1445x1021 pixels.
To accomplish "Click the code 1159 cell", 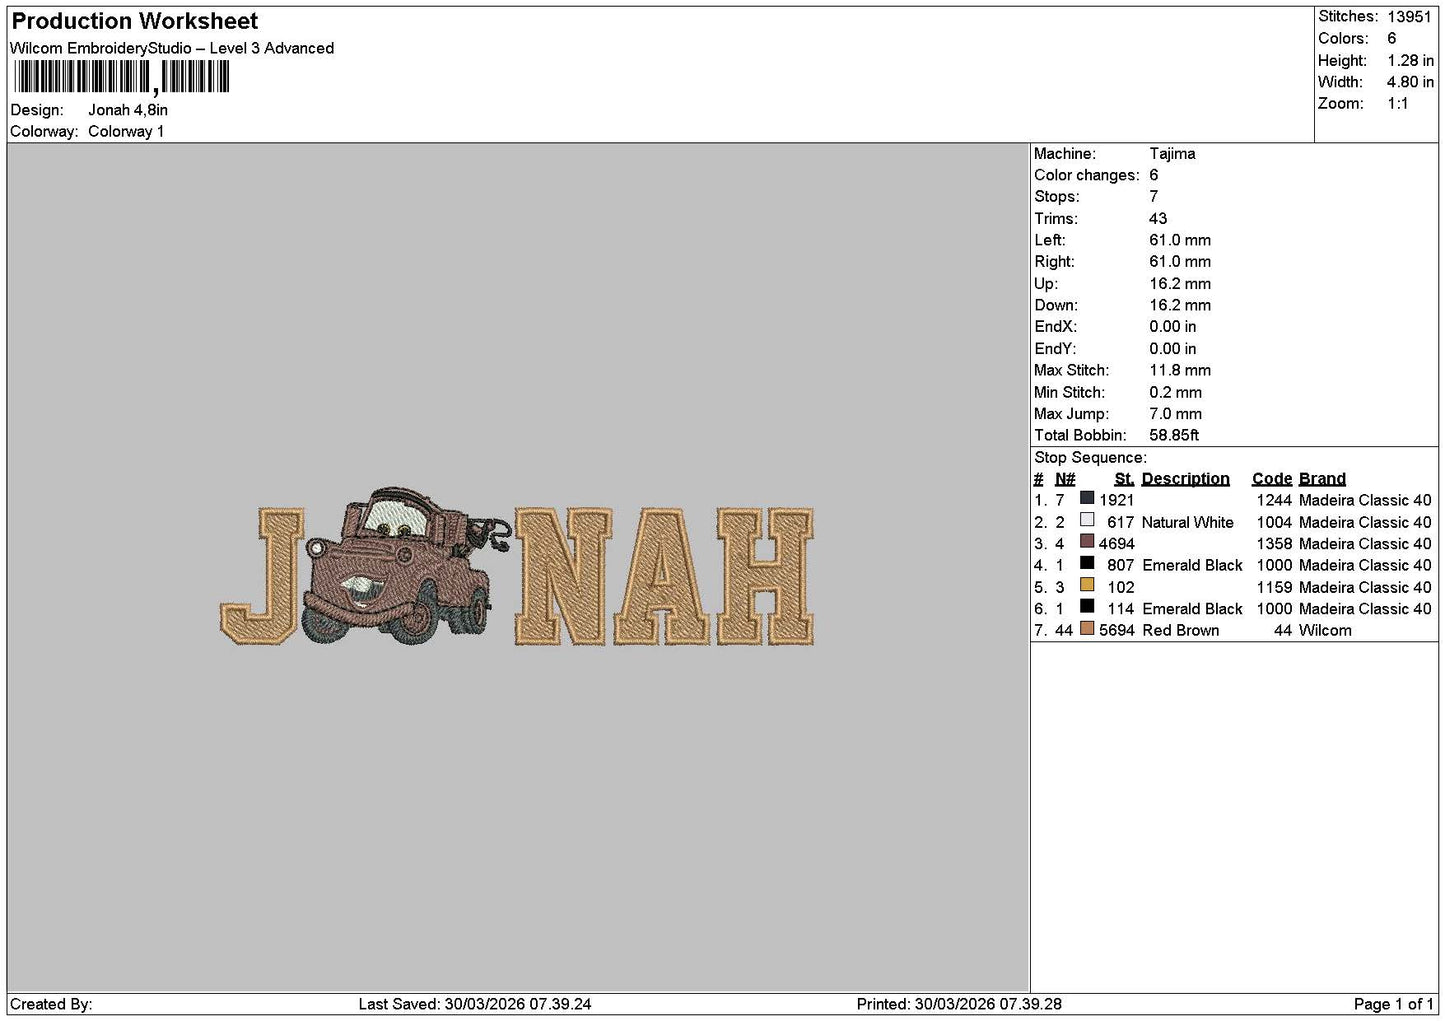I will click(x=1274, y=587).
